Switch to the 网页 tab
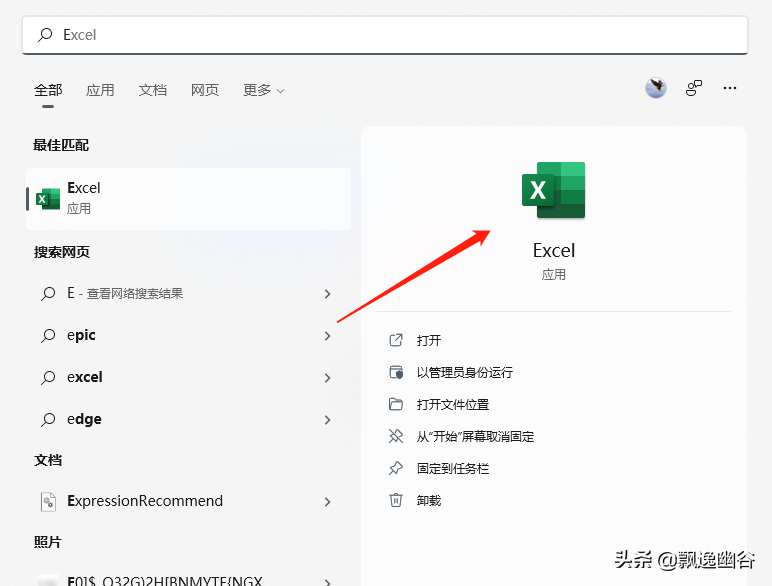 click(205, 90)
